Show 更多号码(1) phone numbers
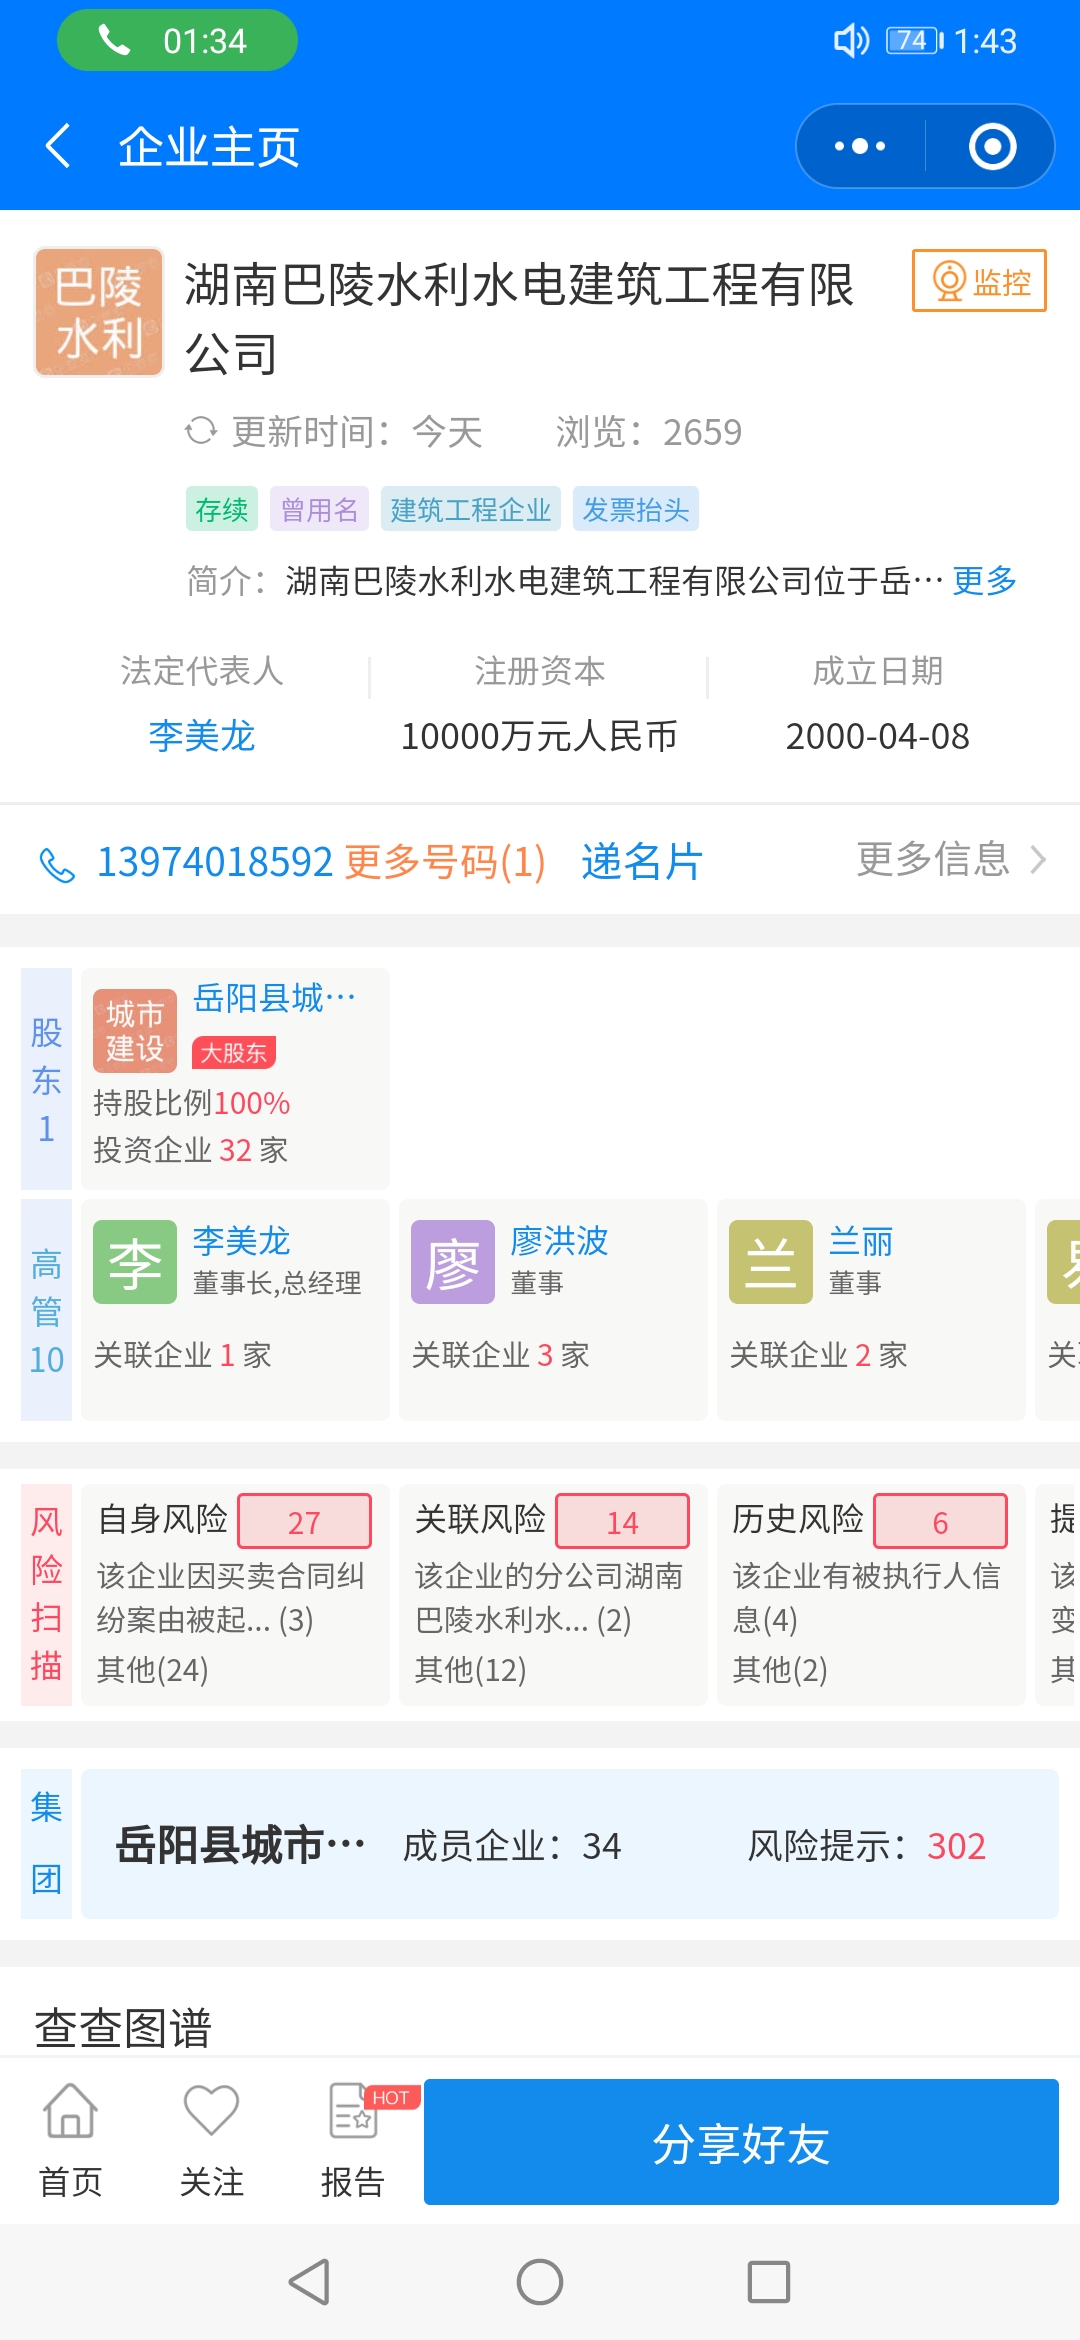 445,862
